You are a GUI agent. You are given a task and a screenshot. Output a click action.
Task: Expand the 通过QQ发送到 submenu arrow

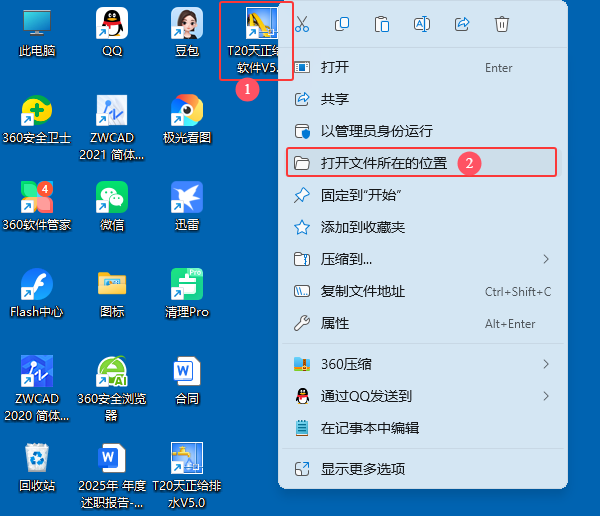546,396
